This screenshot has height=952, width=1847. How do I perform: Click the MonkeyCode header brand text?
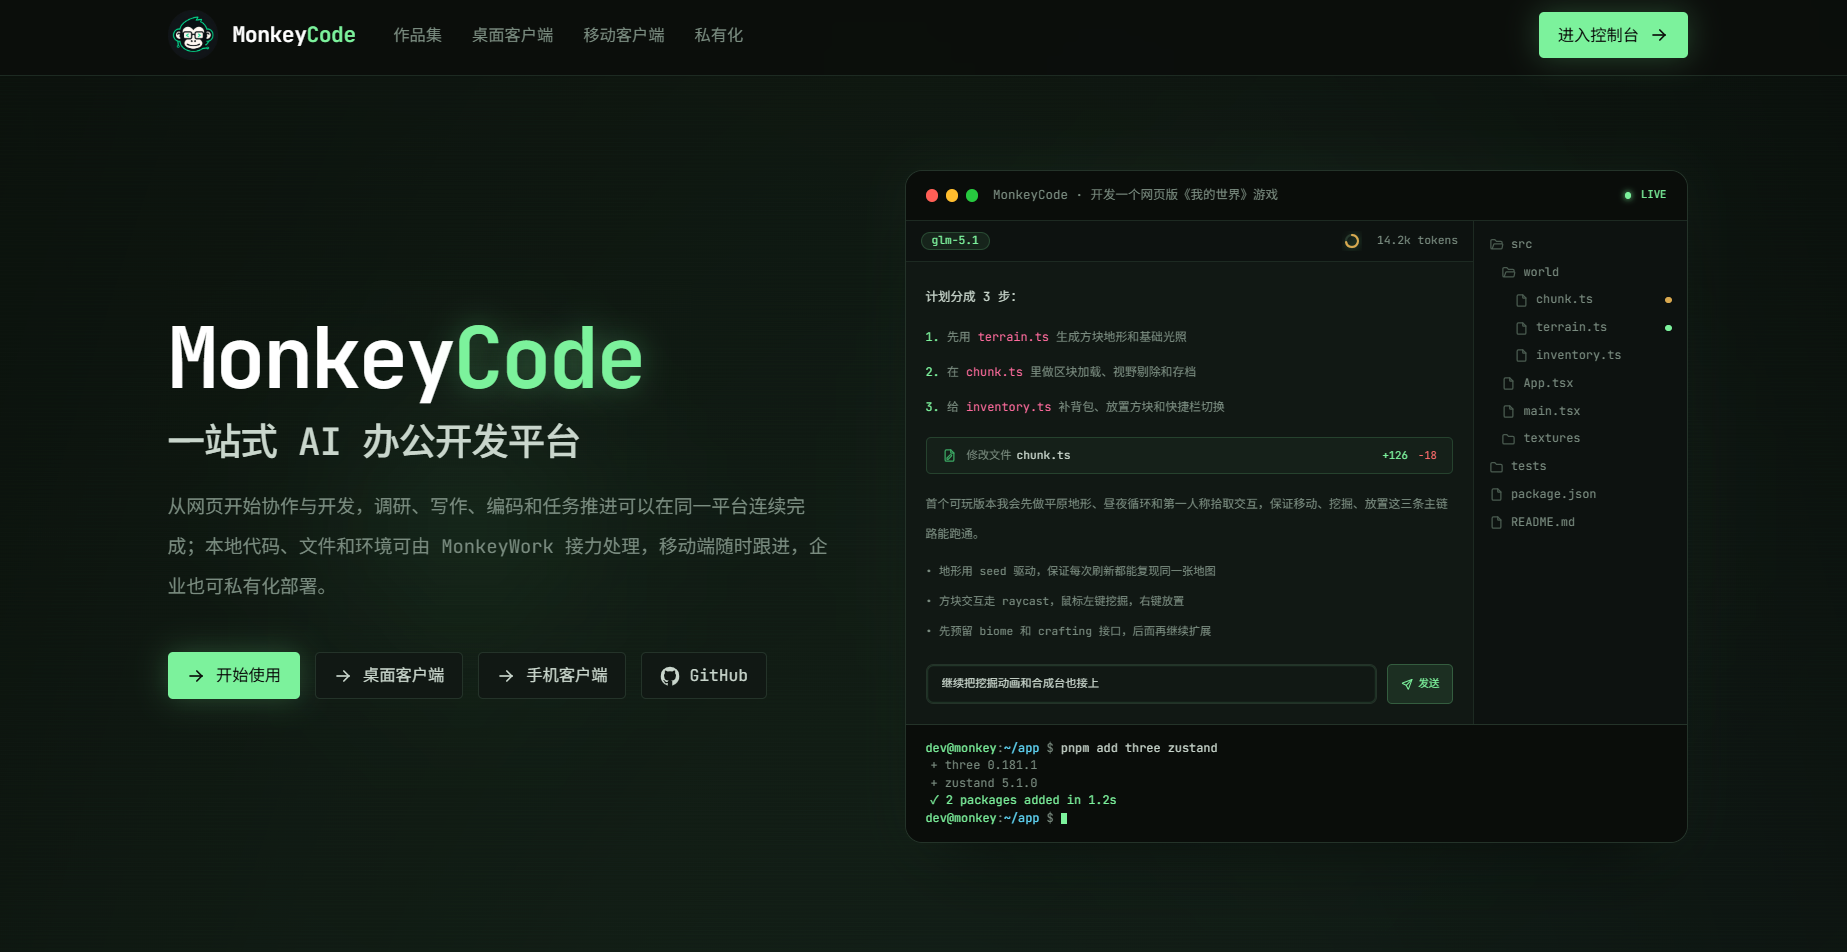click(x=294, y=35)
